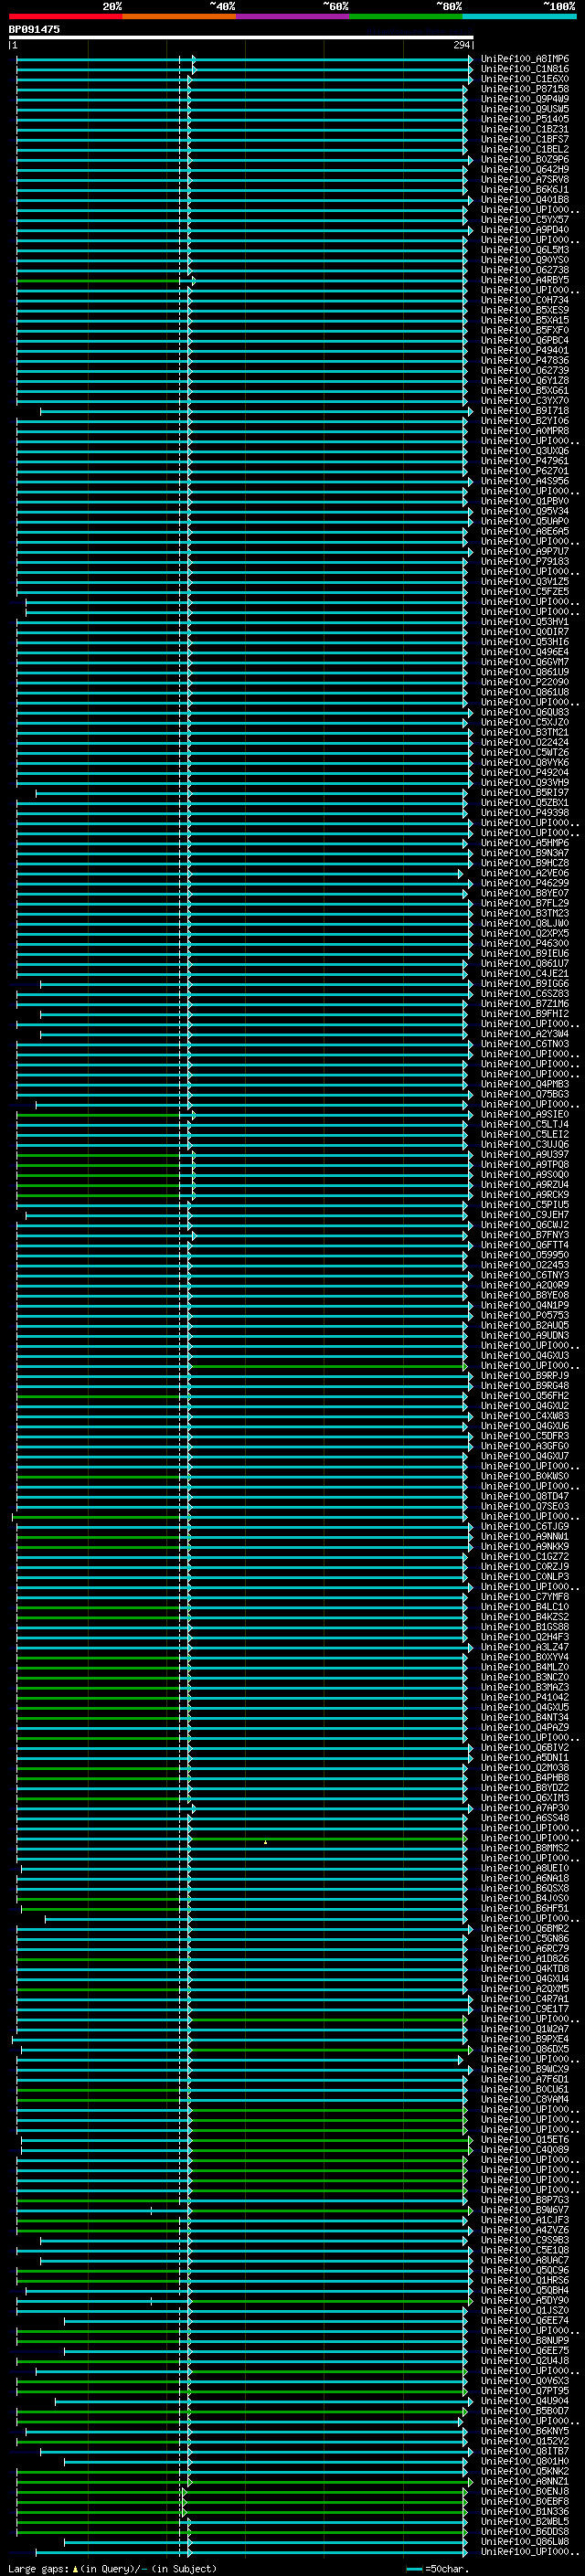Select the hit UniRef100_P87158
This screenshot has height=2576, width=585.
(525, 89)
